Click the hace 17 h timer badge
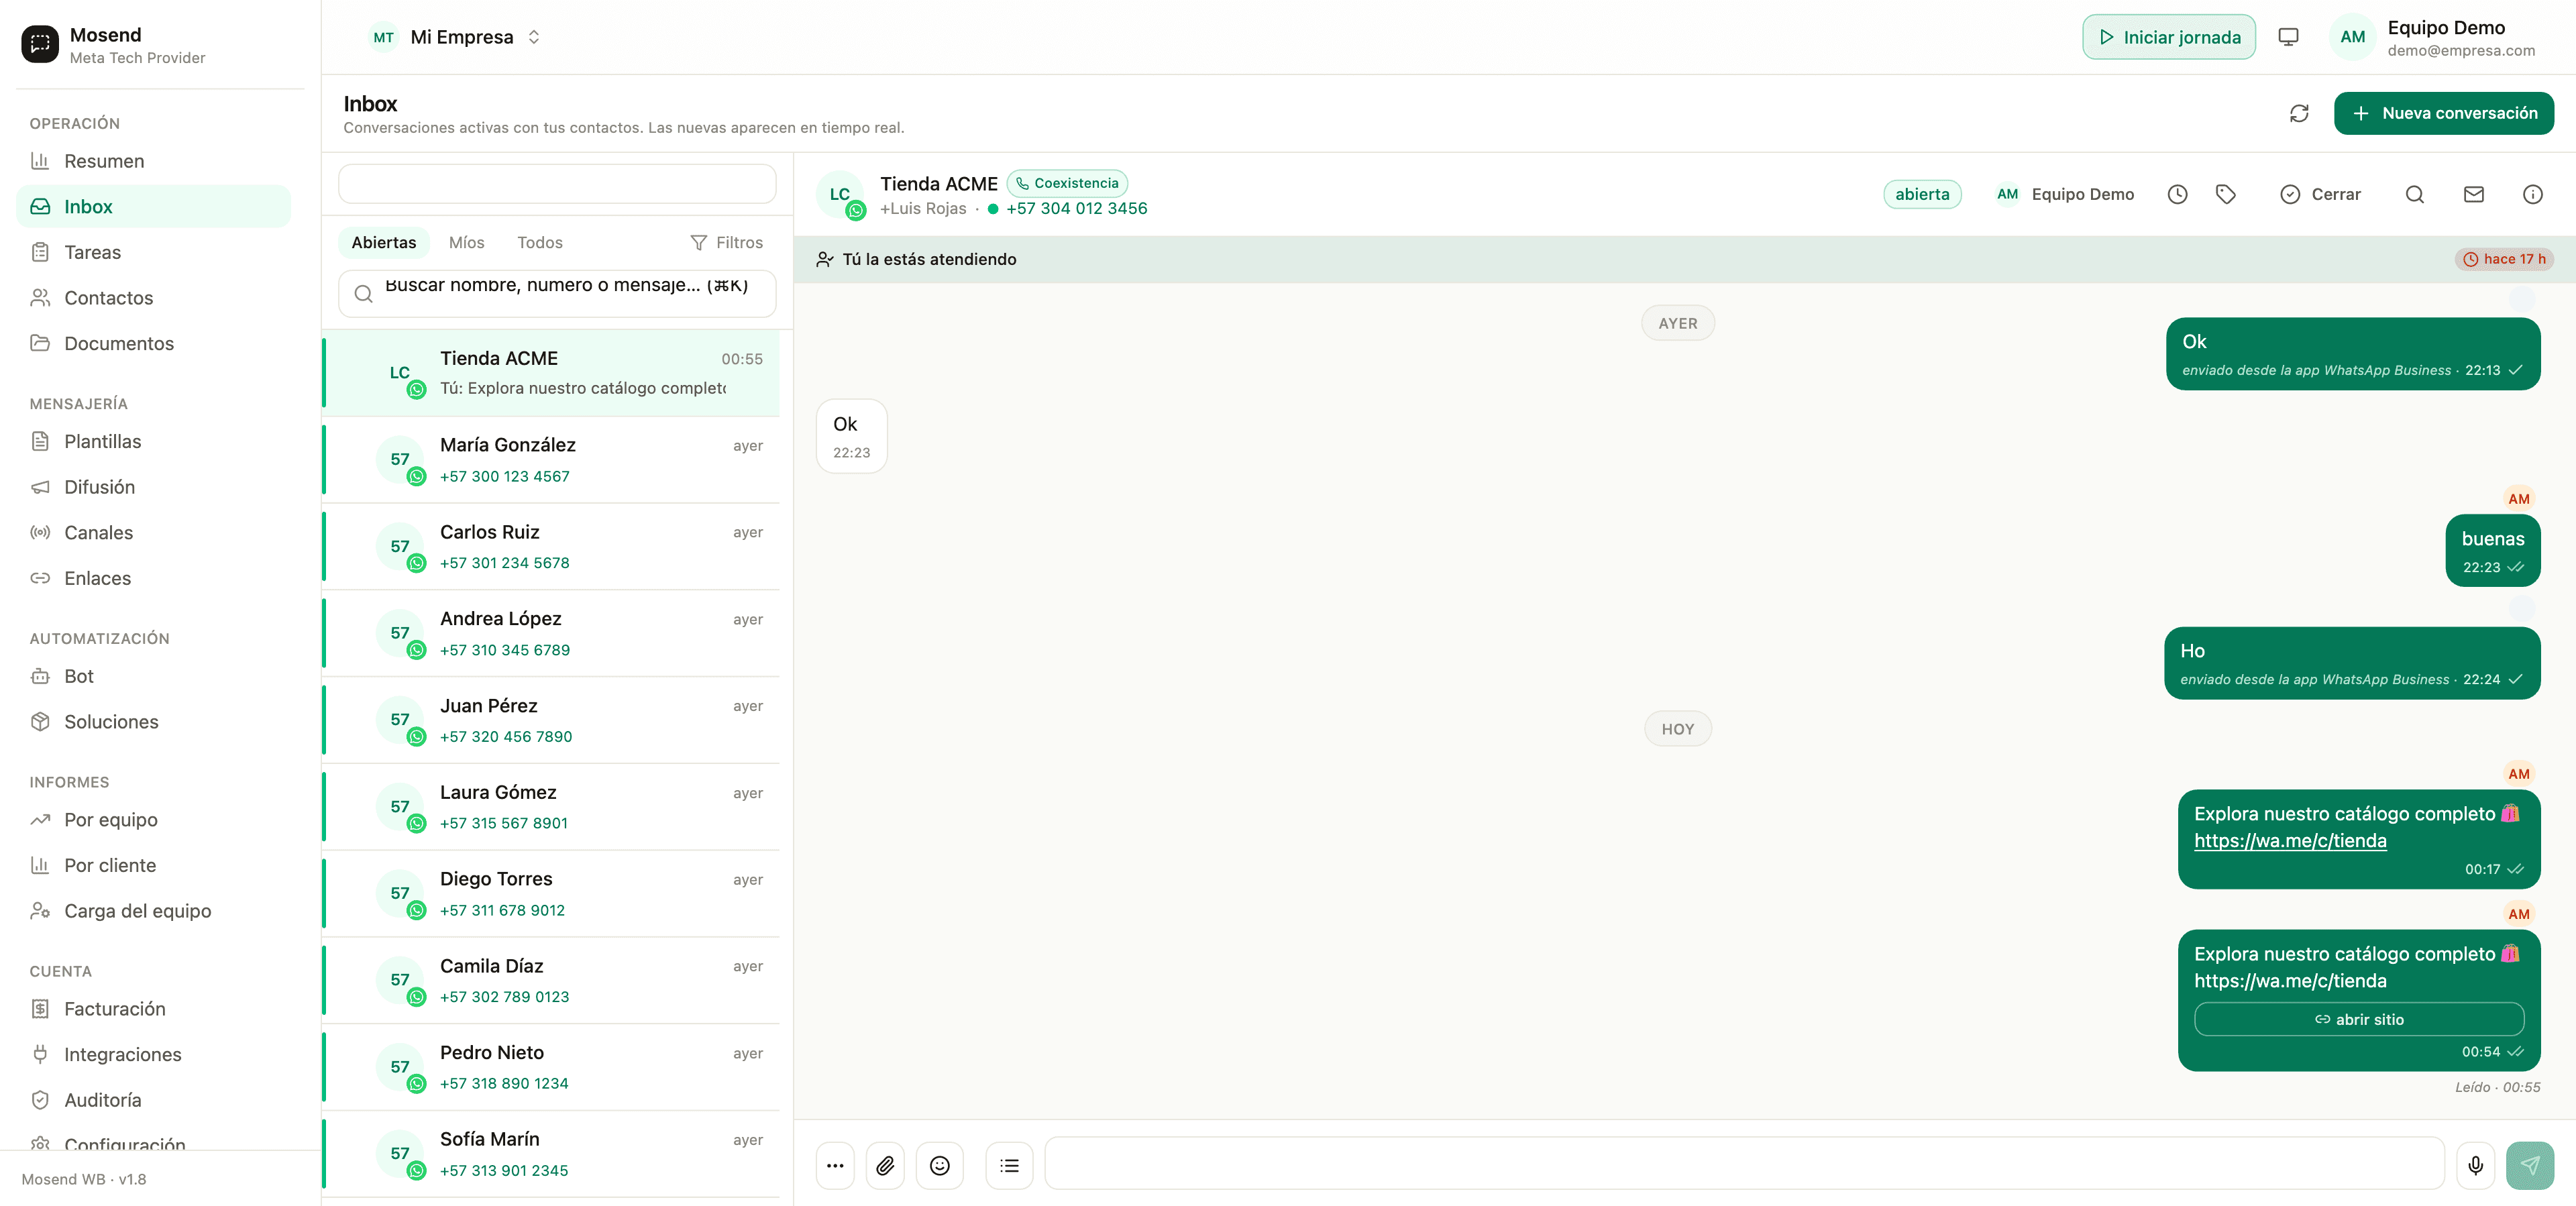2576x1206 pixels. click(x=2504, y=259)
